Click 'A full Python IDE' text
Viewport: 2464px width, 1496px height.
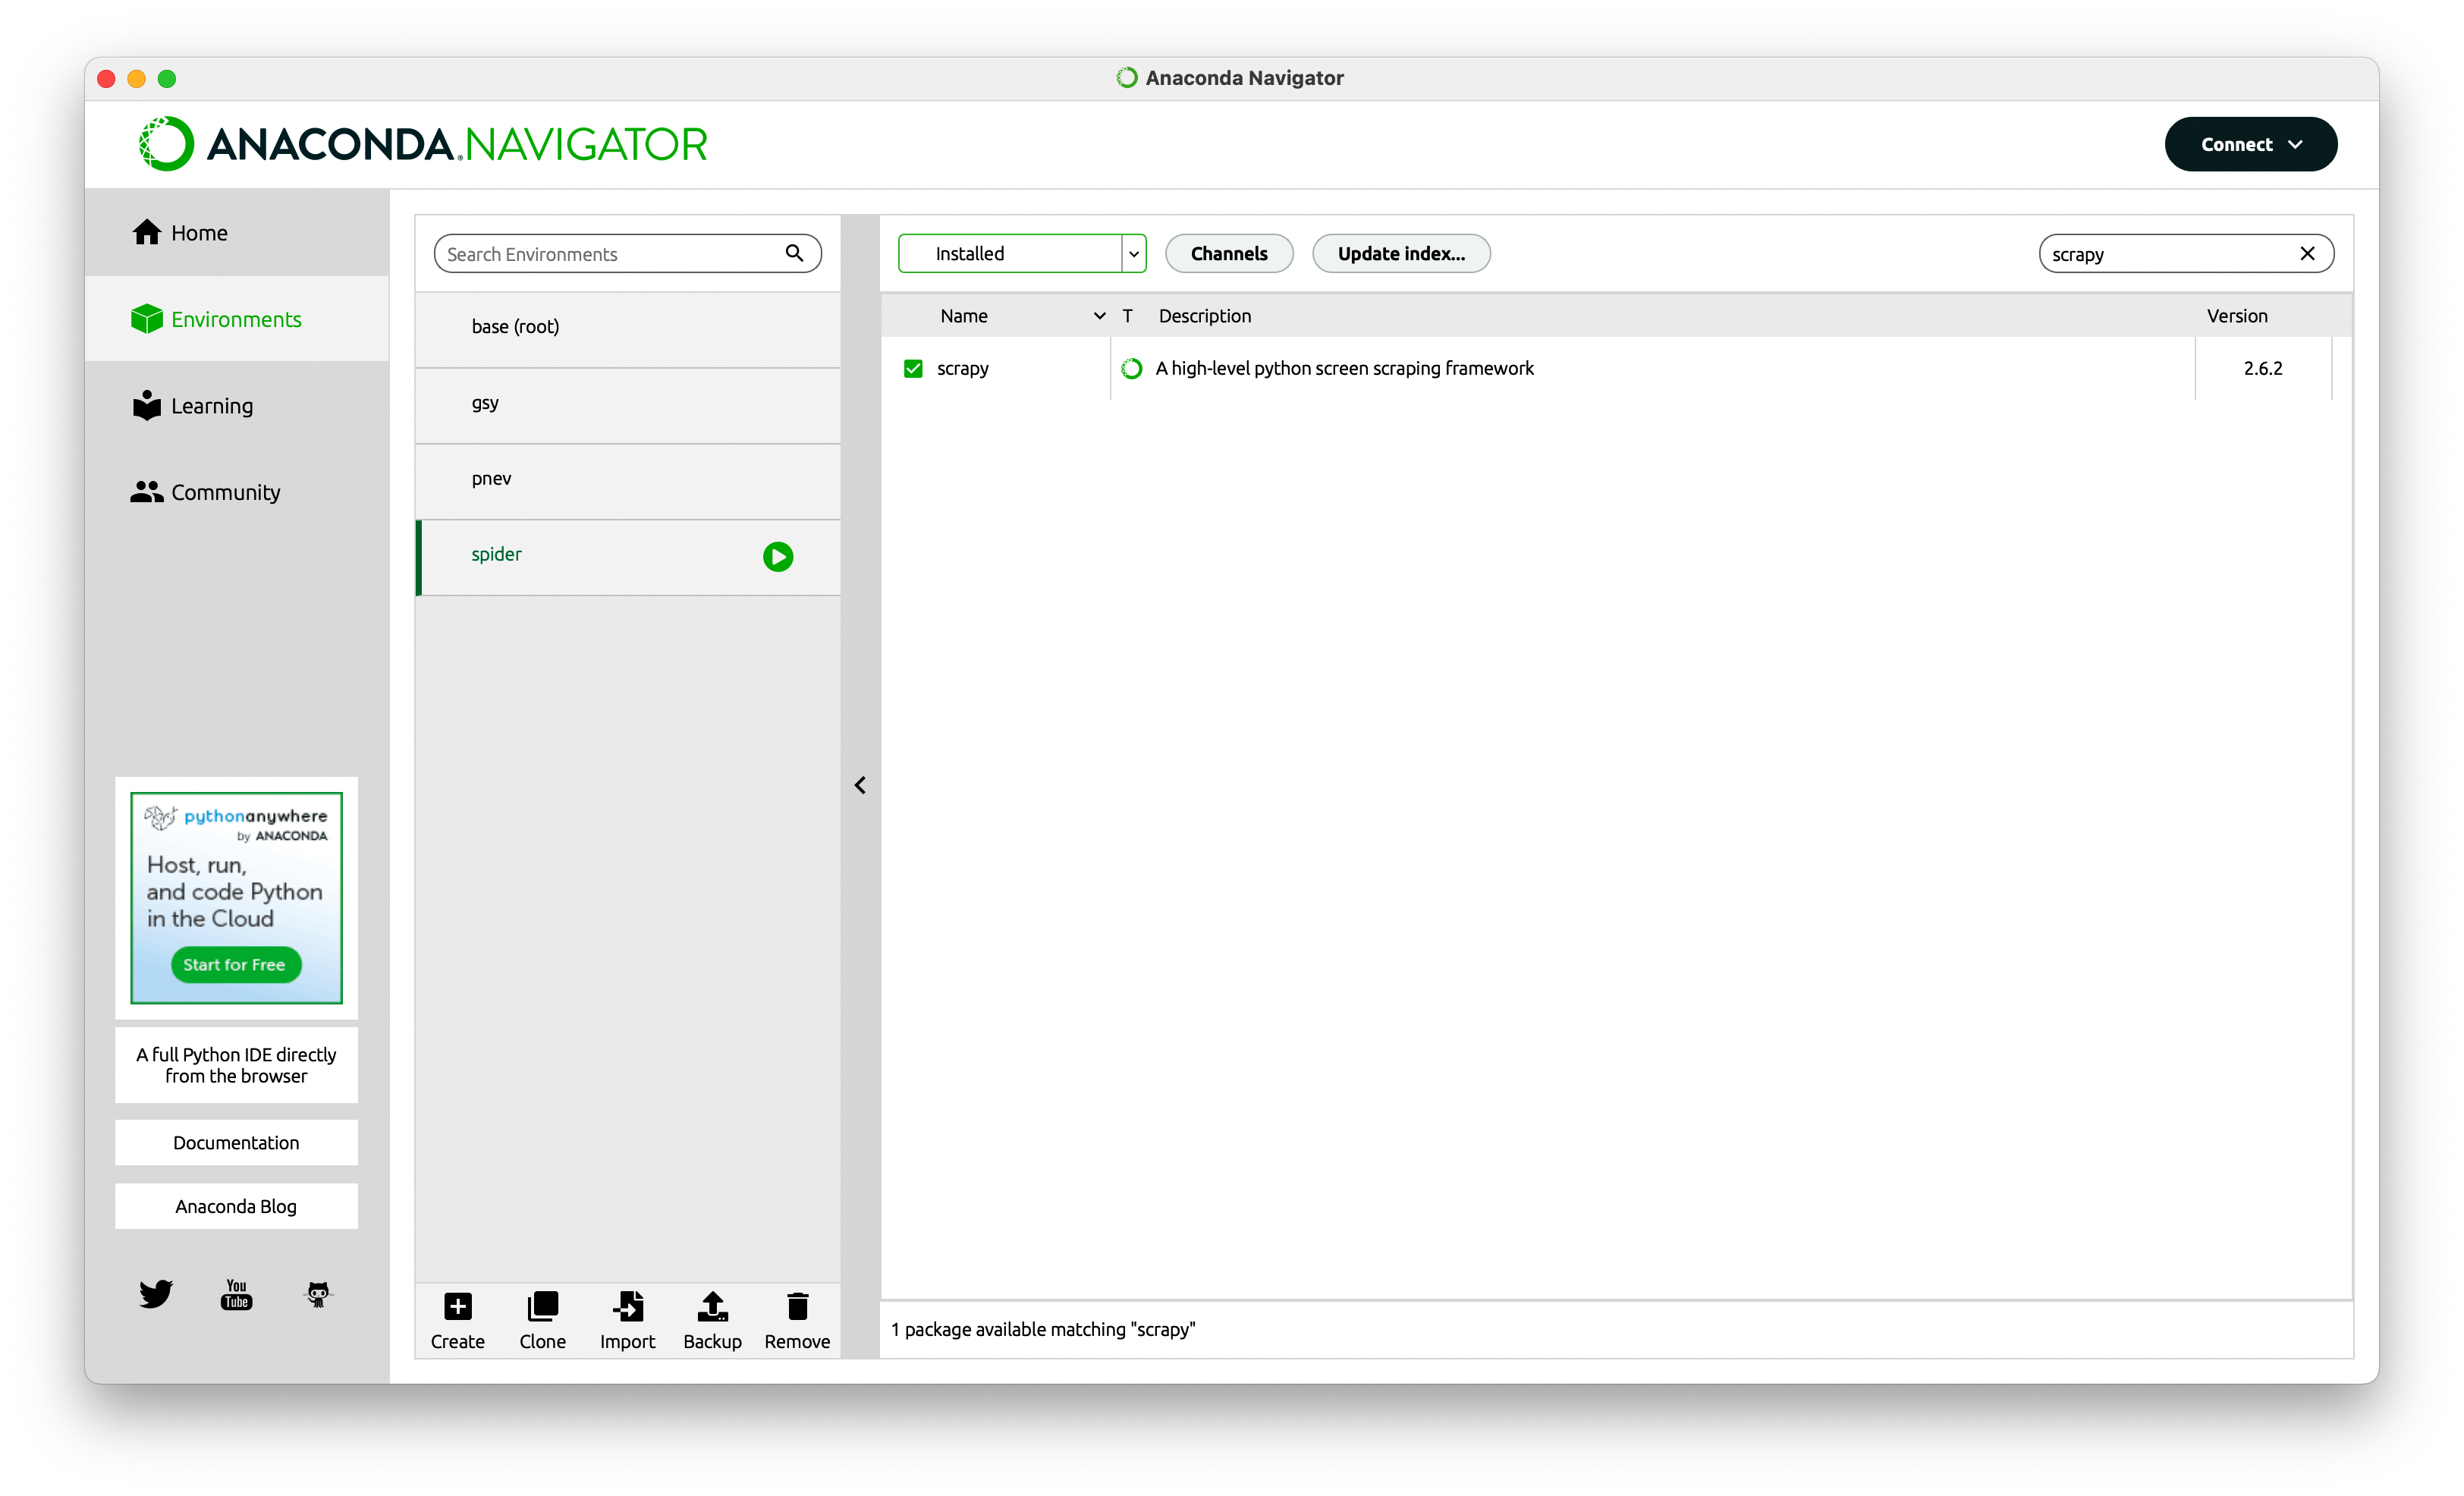(x=236, y=1065)
